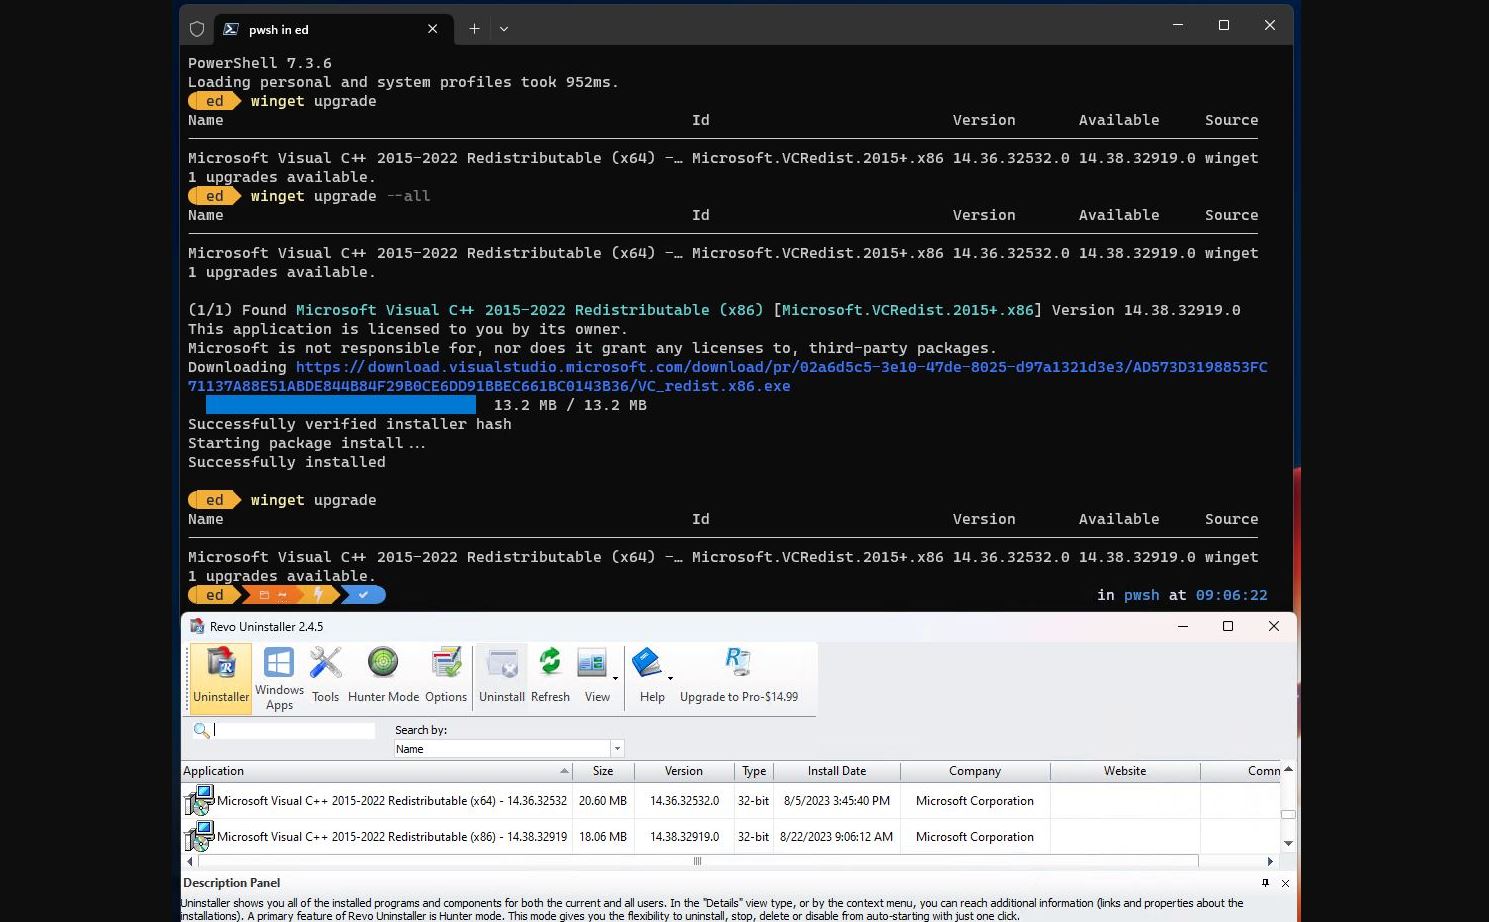The width and height of the screenshot is (1489, 922).
Task: Click the lightning bolt prompt segment
Action: pos(319,595)
